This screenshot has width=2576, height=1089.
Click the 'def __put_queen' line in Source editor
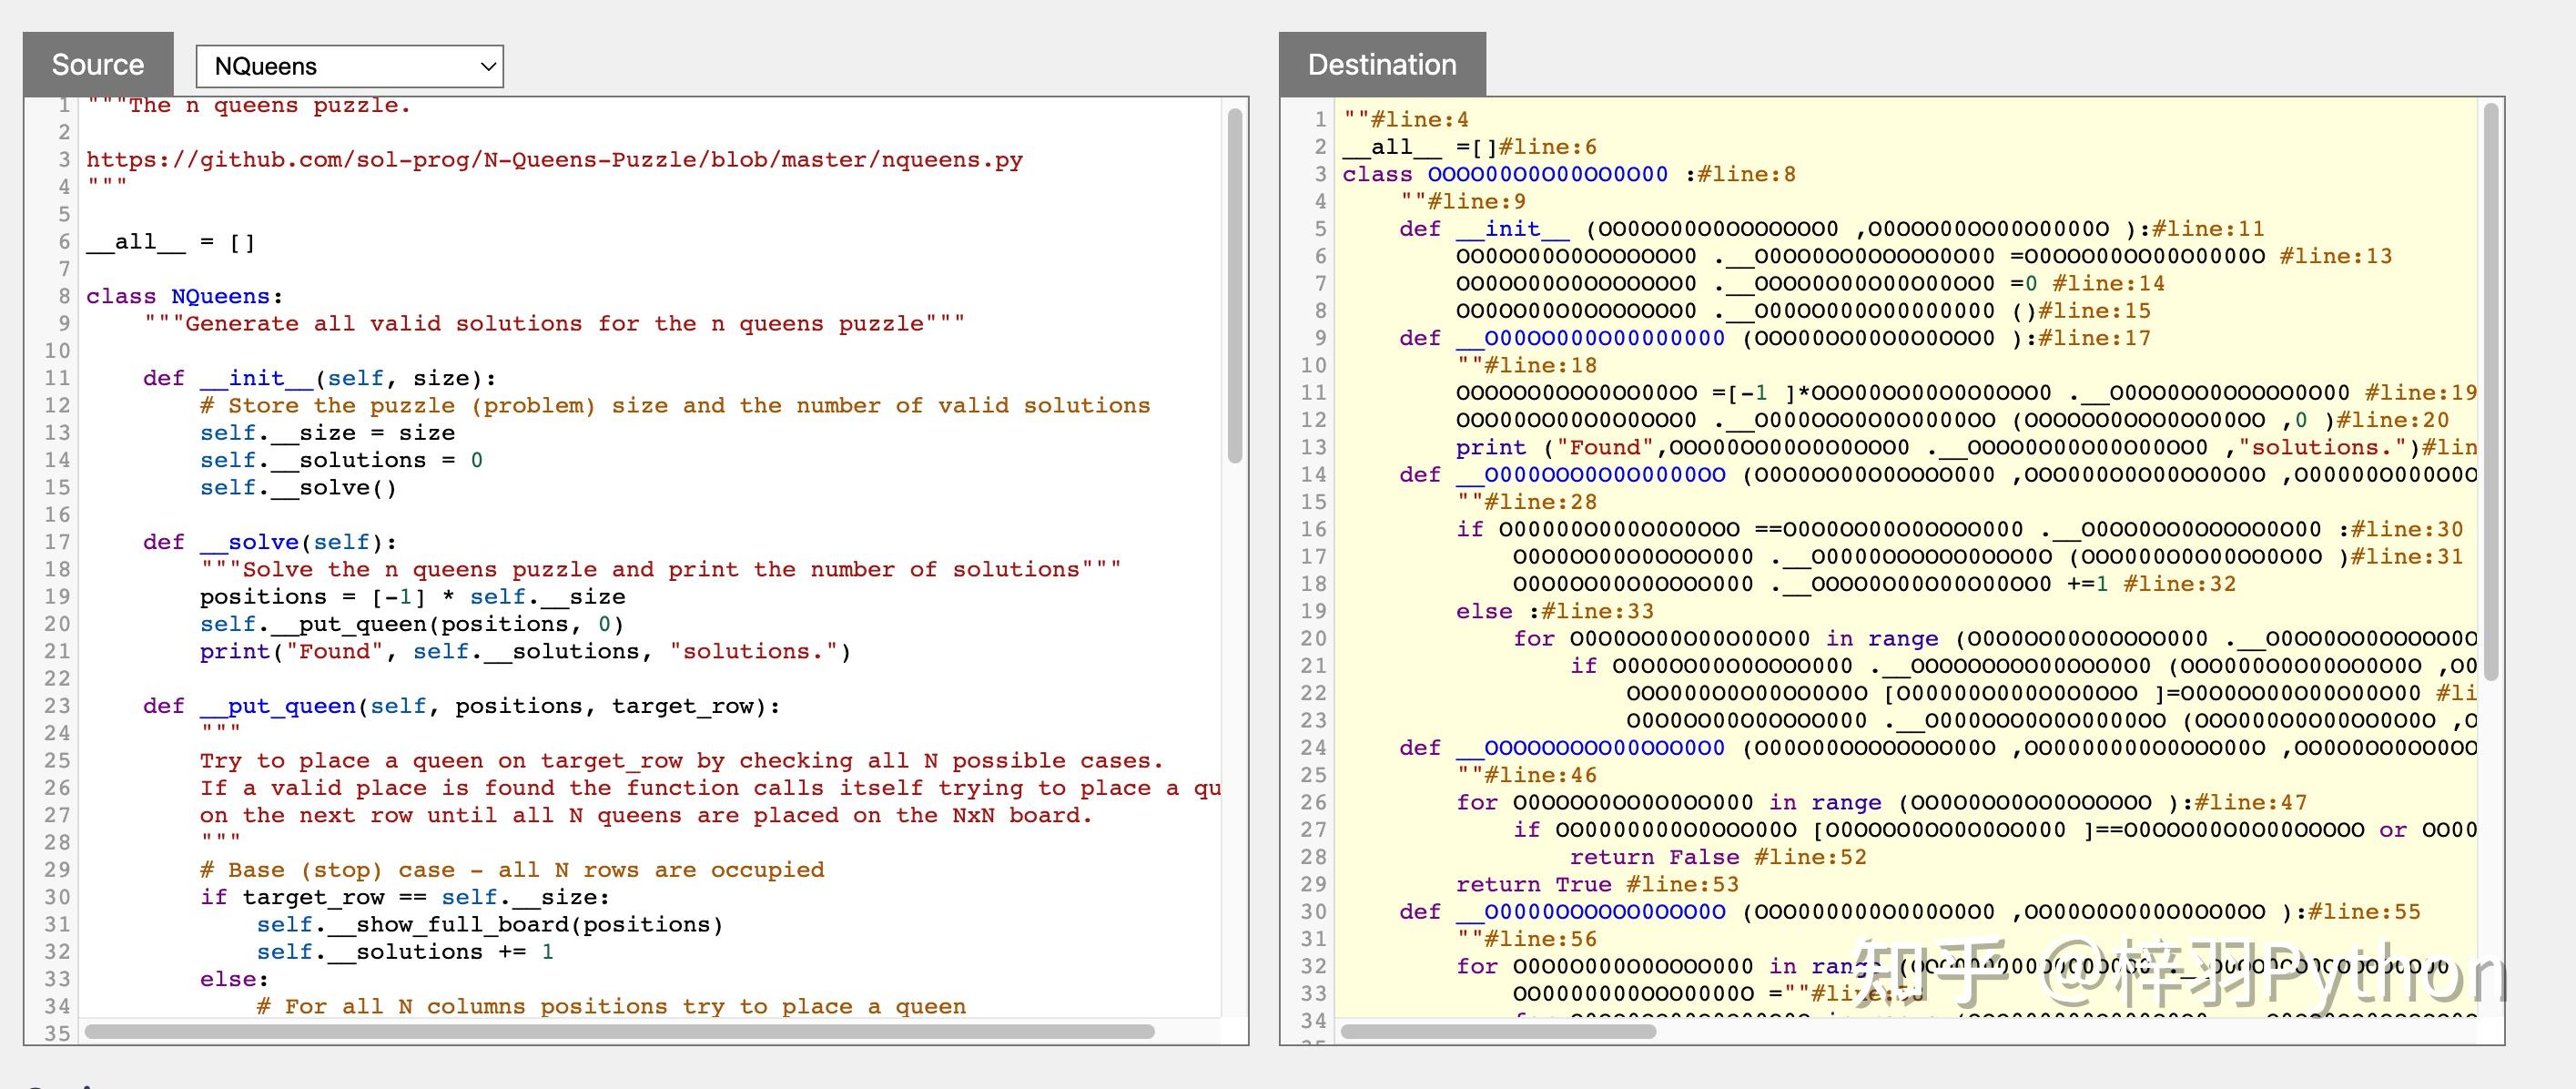pos(460,707)
